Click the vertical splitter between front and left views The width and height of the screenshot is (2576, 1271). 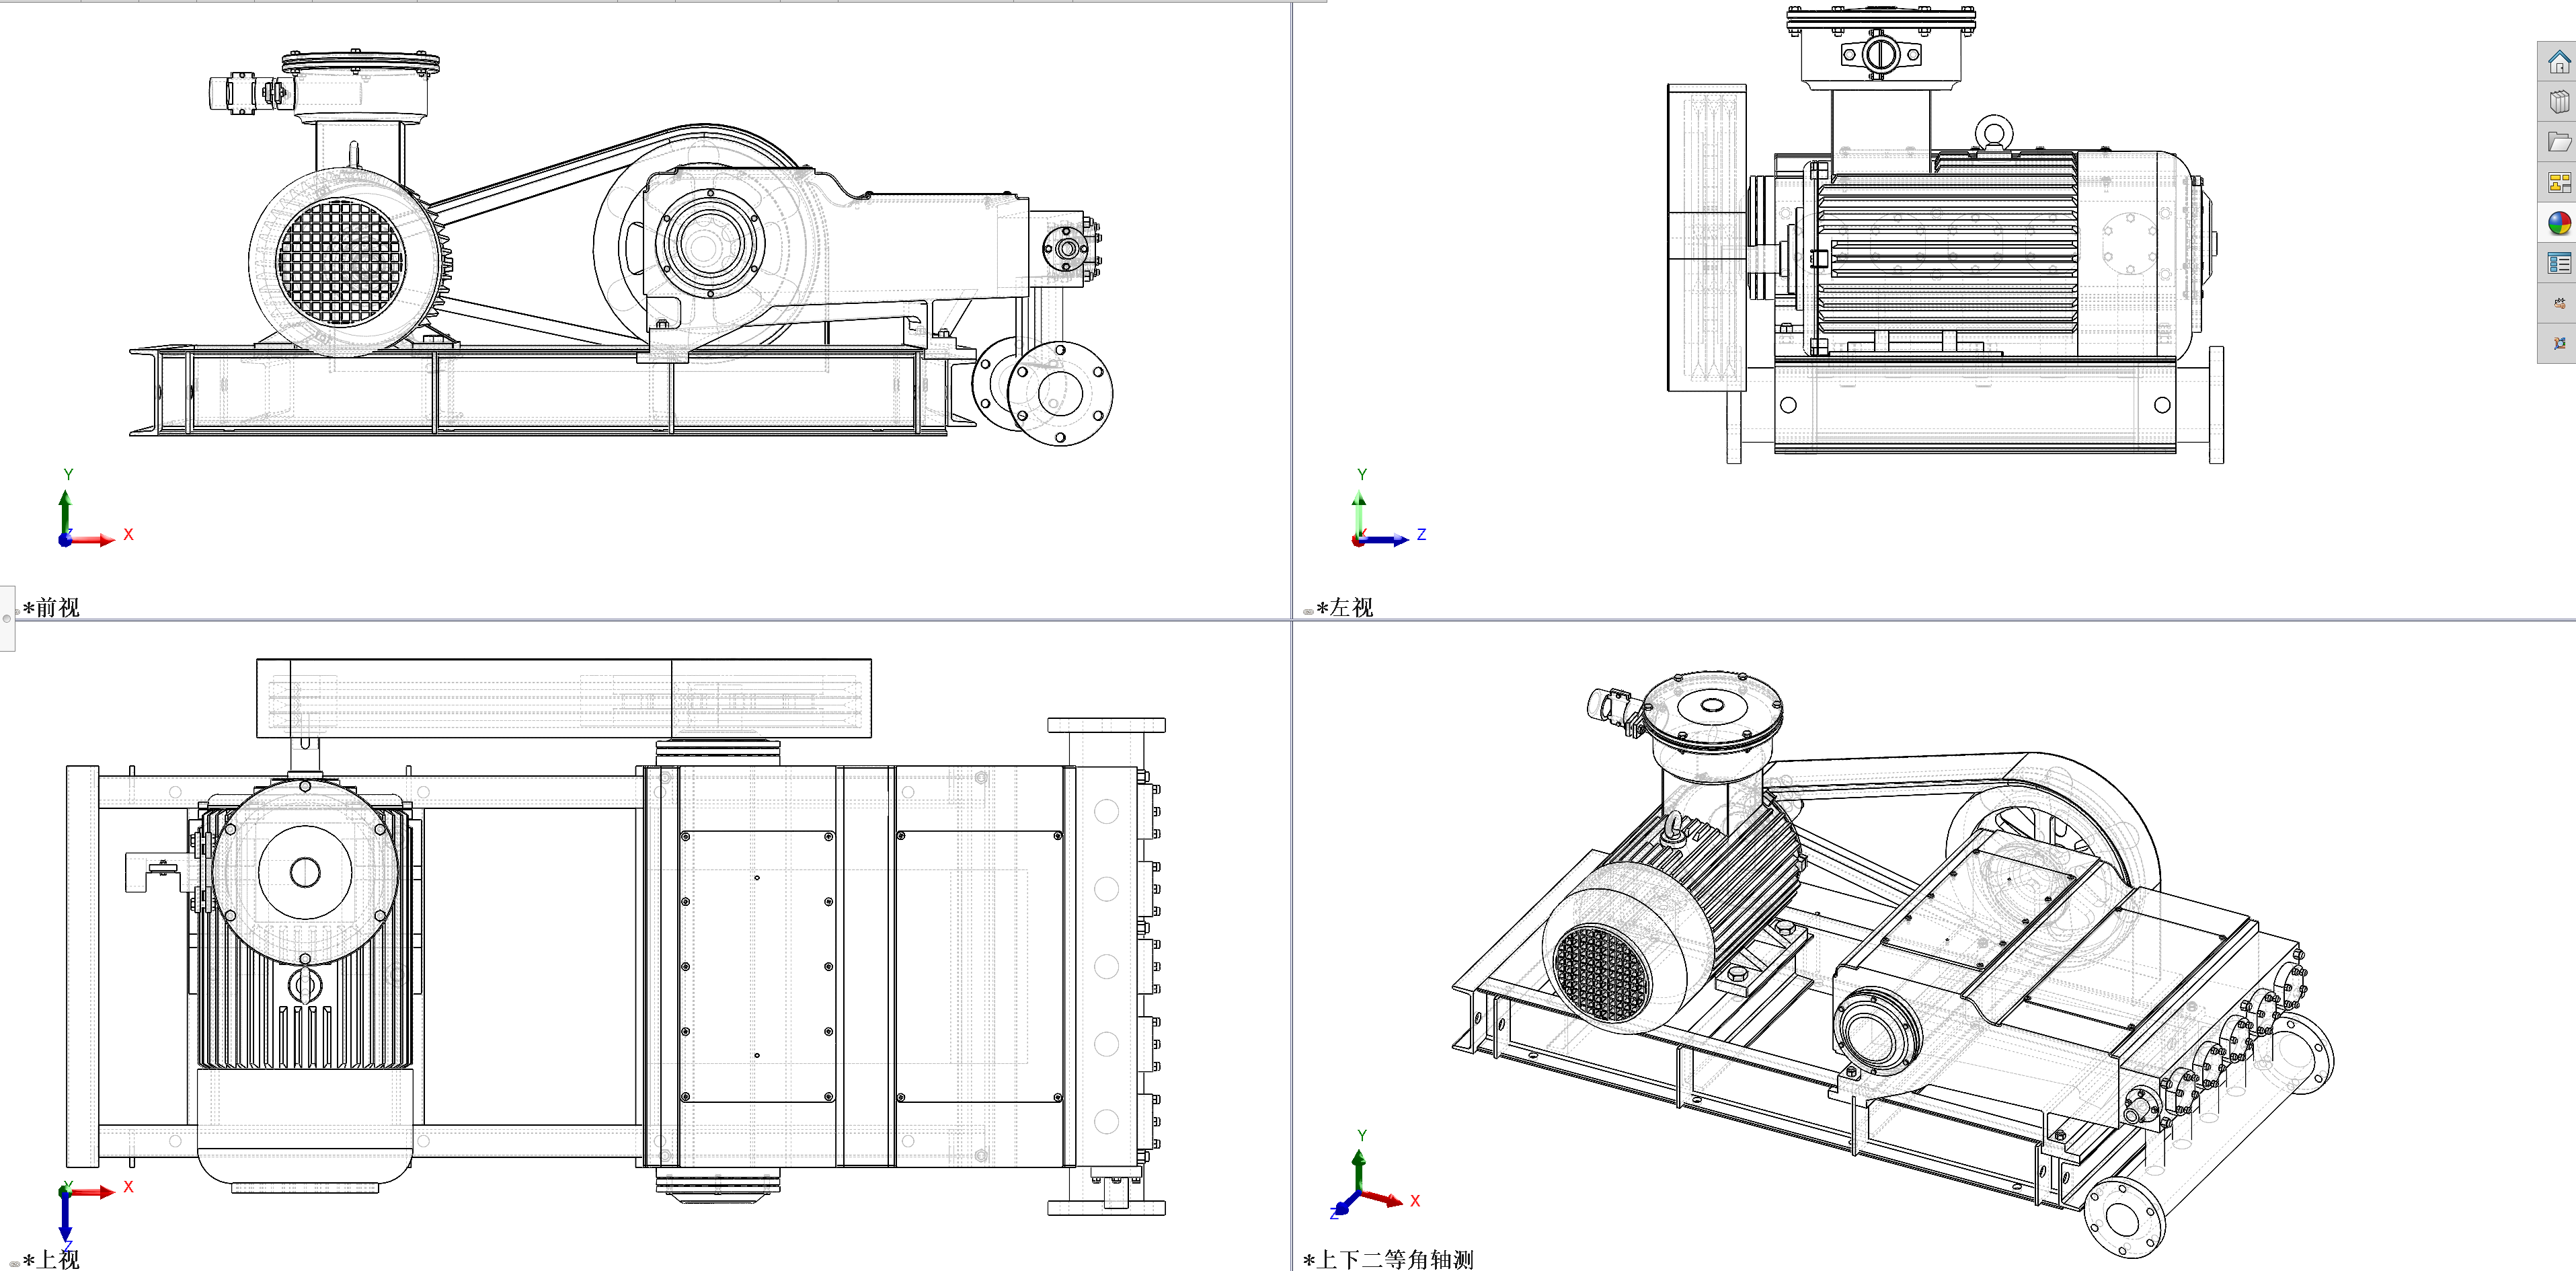(1291, 300)
